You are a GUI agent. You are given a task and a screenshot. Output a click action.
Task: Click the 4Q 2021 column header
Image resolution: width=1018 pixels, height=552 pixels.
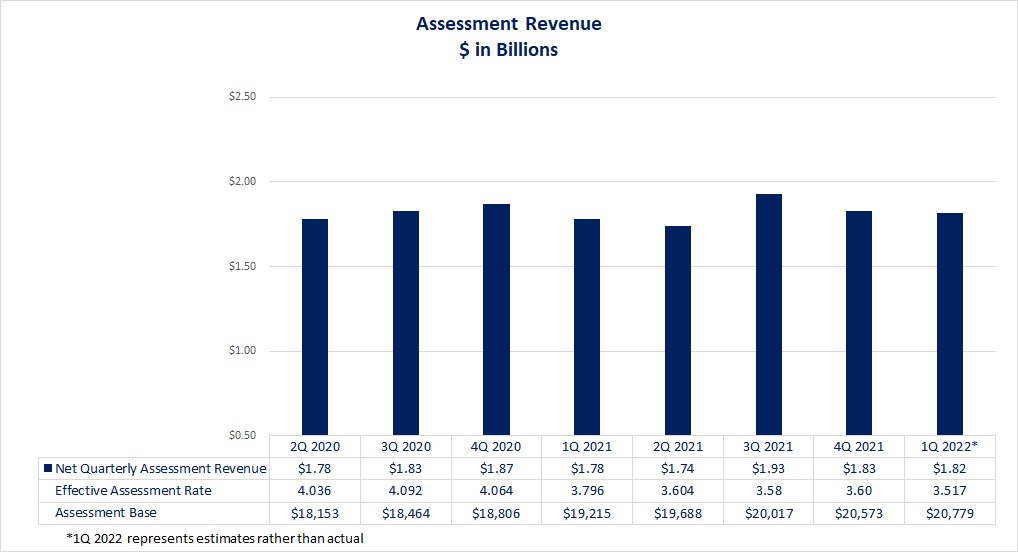(x=859, y=446)
